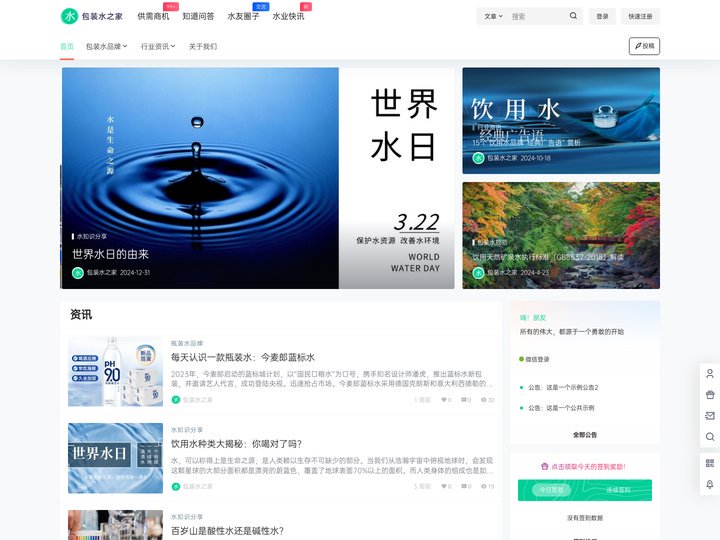Click the 水知识分享 tag on the main slide
The height and width of the screenshot is (540, 720).
(x=92, y=236)
